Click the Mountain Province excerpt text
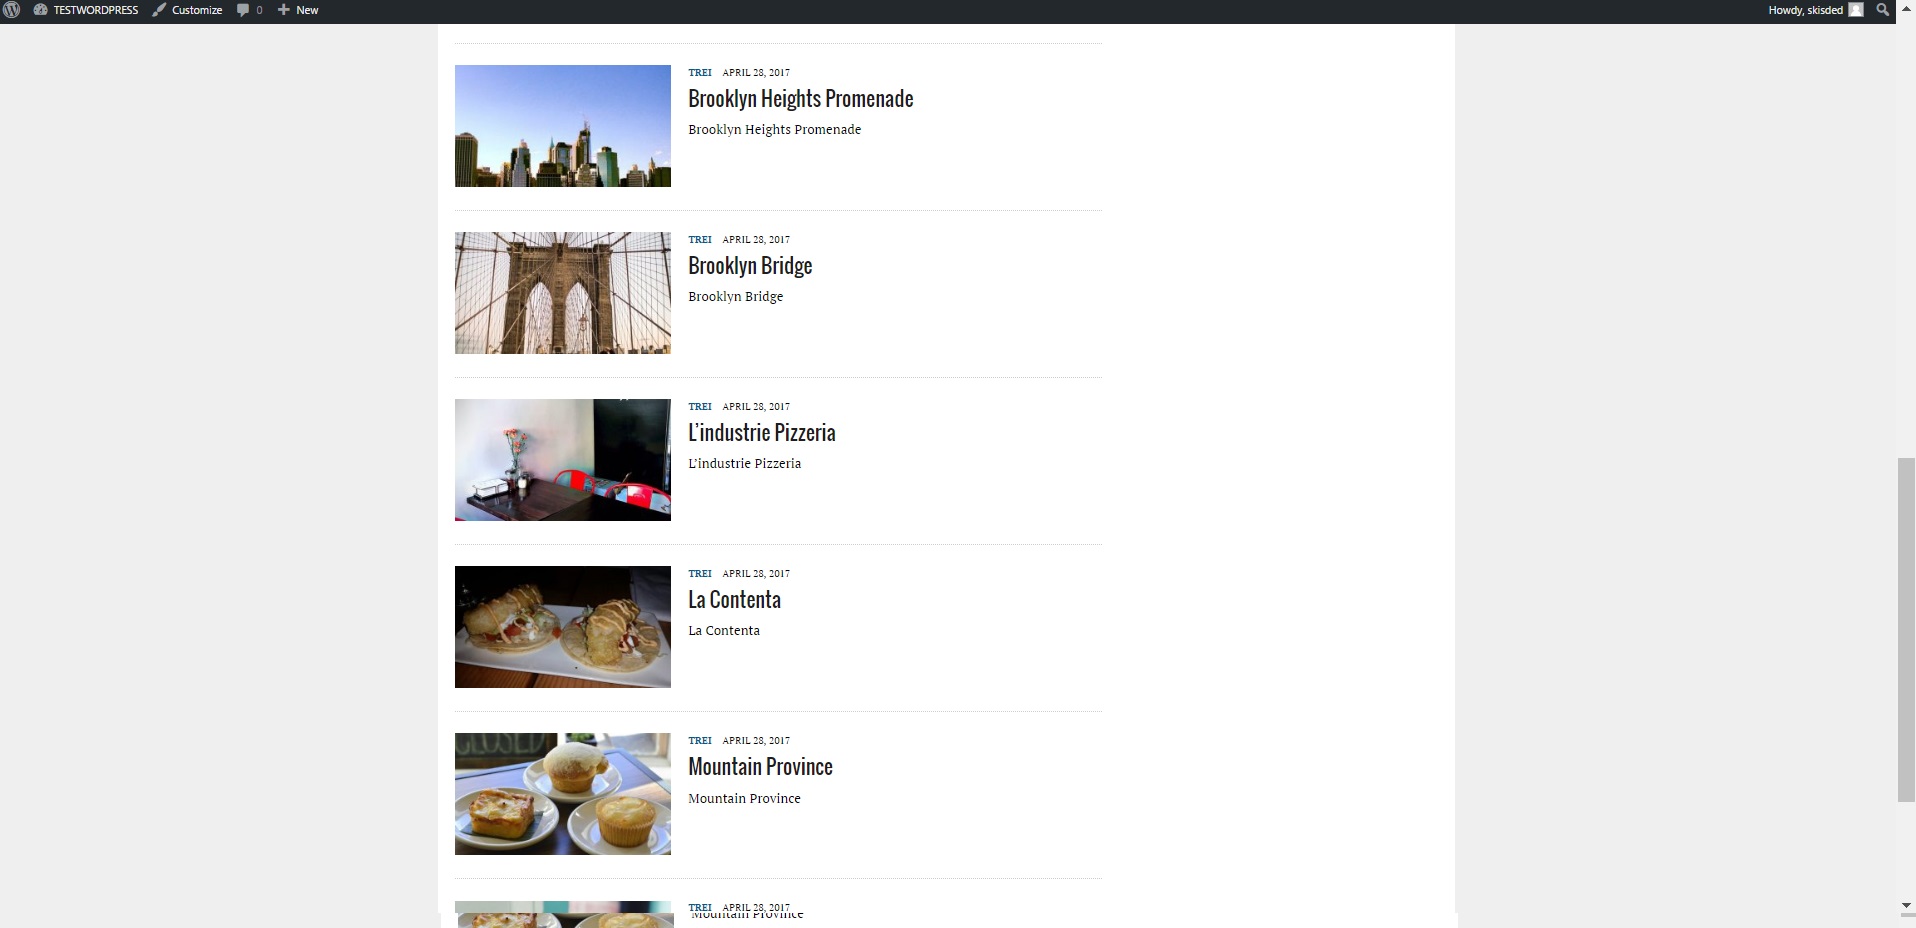1916x928 pixels. point(745,798)
